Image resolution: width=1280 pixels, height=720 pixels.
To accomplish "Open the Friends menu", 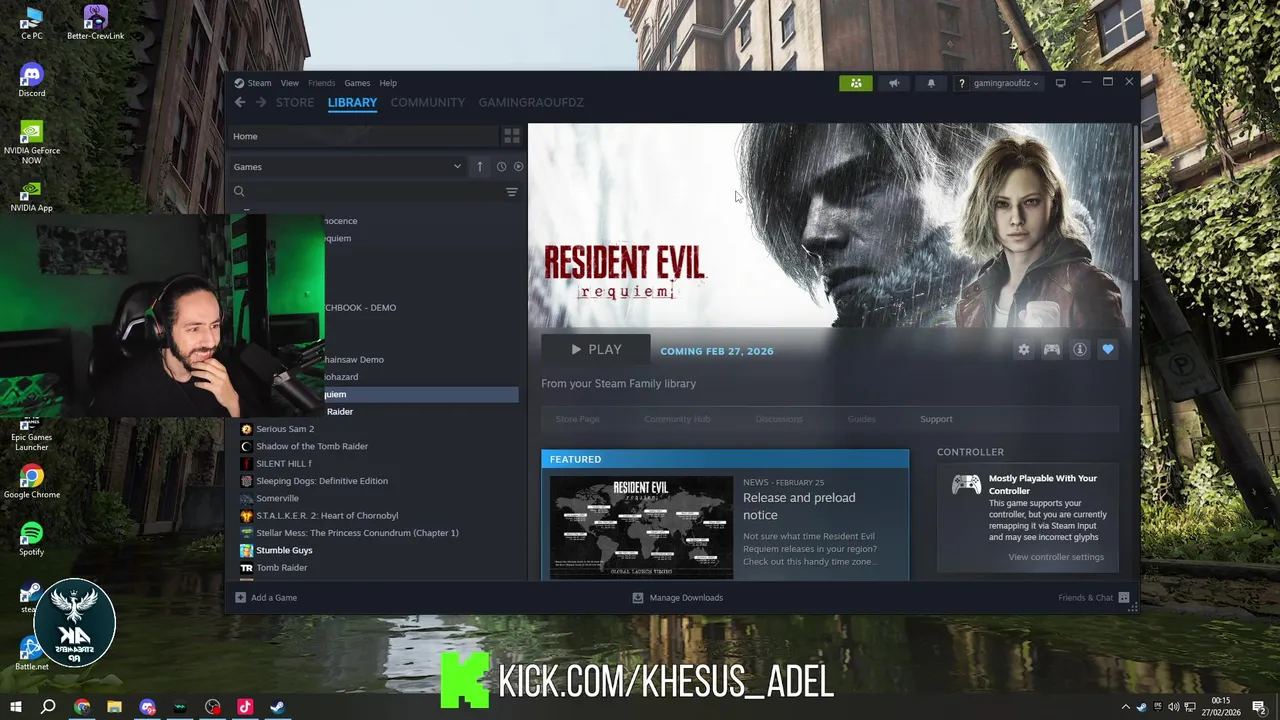I will tap(321, 83).
